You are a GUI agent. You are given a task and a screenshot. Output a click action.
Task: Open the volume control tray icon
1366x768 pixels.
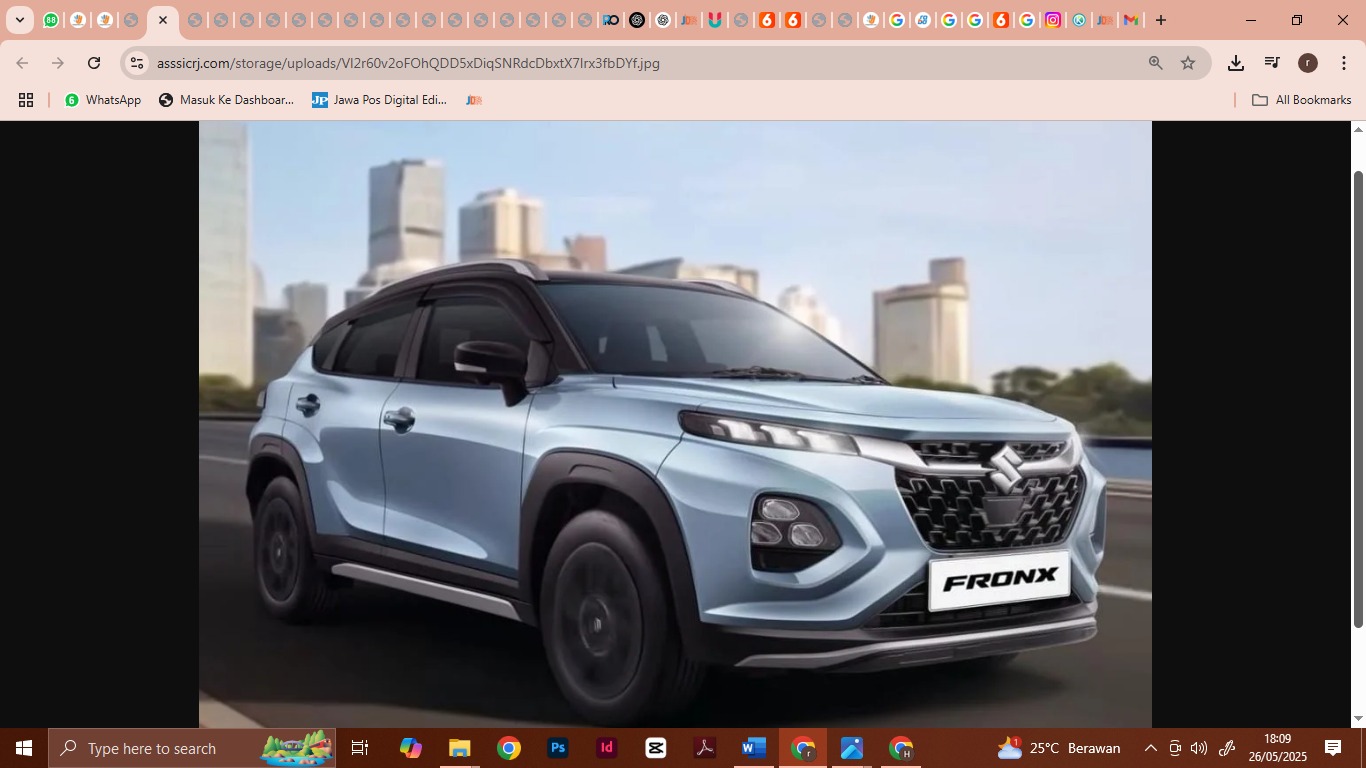coord(1199,748)
